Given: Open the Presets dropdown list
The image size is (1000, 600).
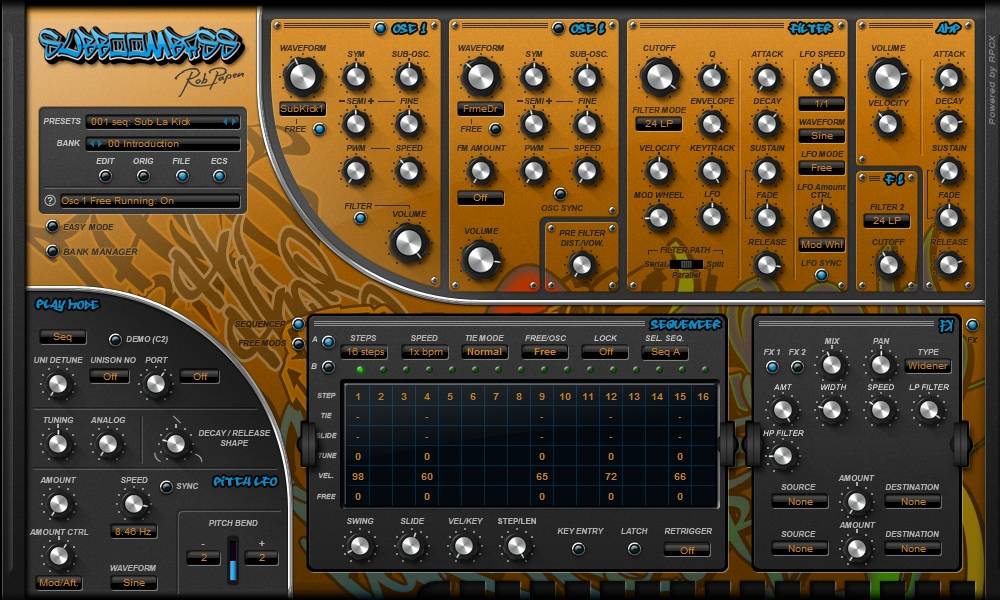Looking at the screenshot, I should 162,122.
